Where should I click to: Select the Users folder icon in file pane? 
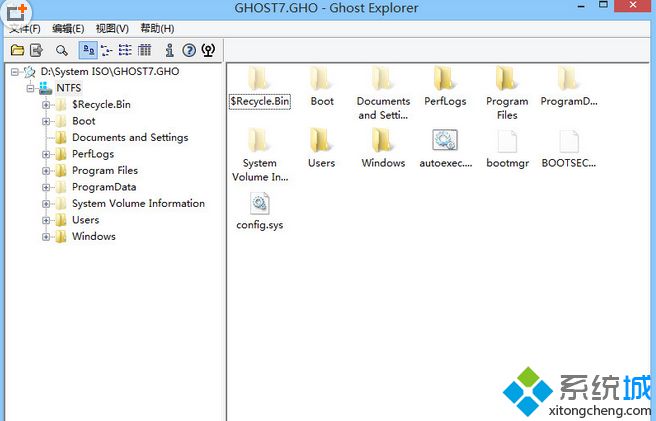pos(322,141)
